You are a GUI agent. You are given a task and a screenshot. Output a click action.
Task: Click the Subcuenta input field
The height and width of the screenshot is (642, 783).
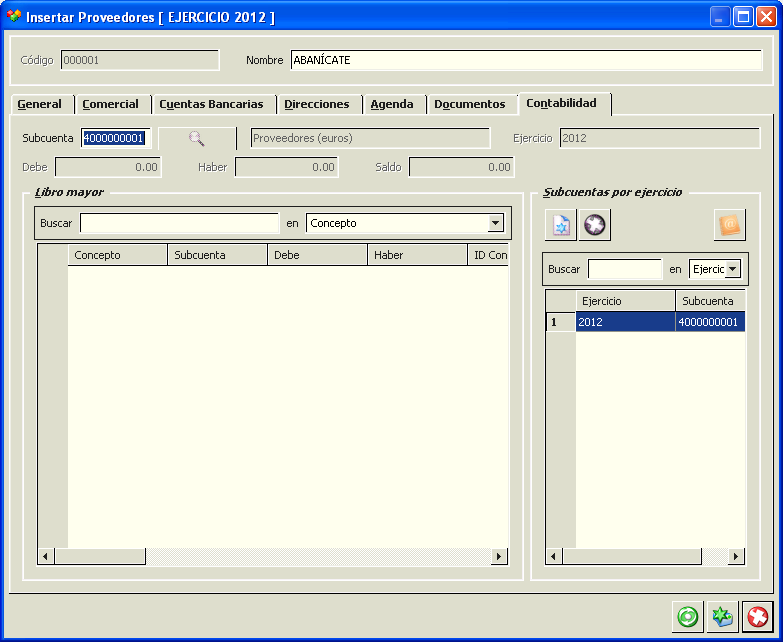[x=116, y=138]
